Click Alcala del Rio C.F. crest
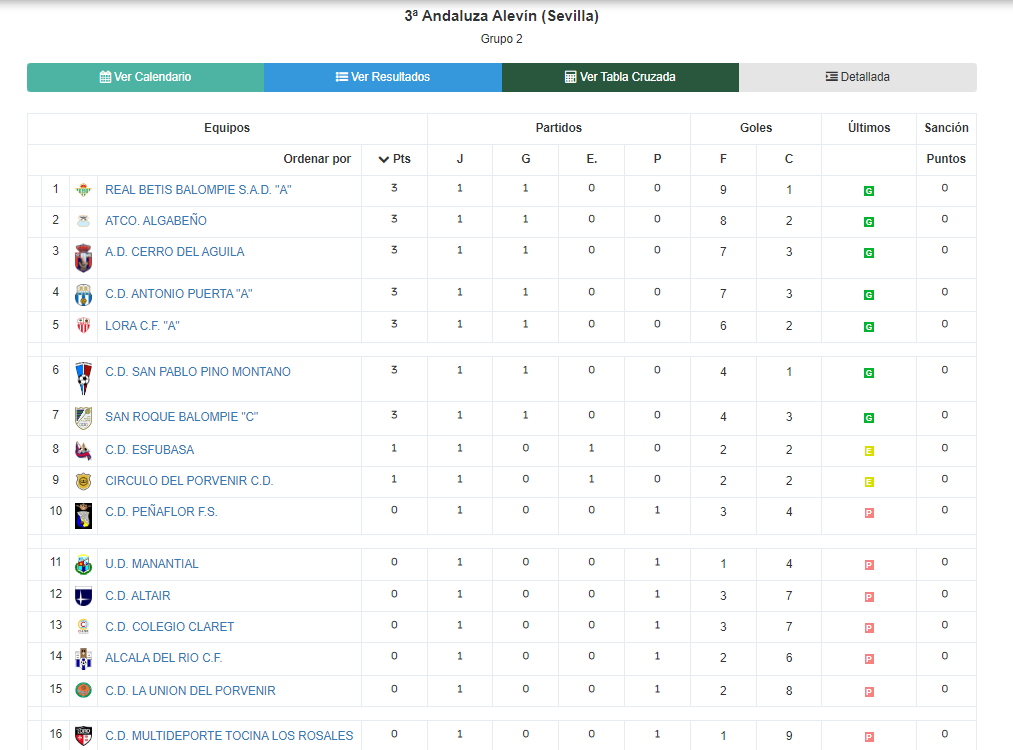The width and height of the screenshot is (1013, 750). point(83,659)
